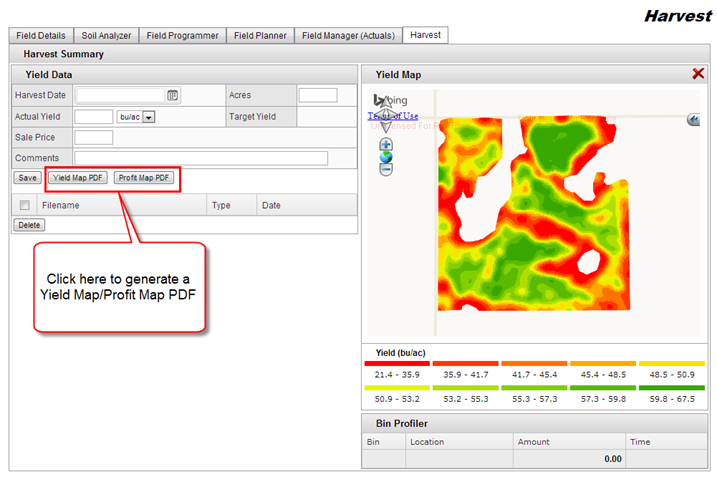Image resolution: width=717 pixels, height=477 pixels.
Task: Click the 0.00 amount cell
Action: click(569, 459)
